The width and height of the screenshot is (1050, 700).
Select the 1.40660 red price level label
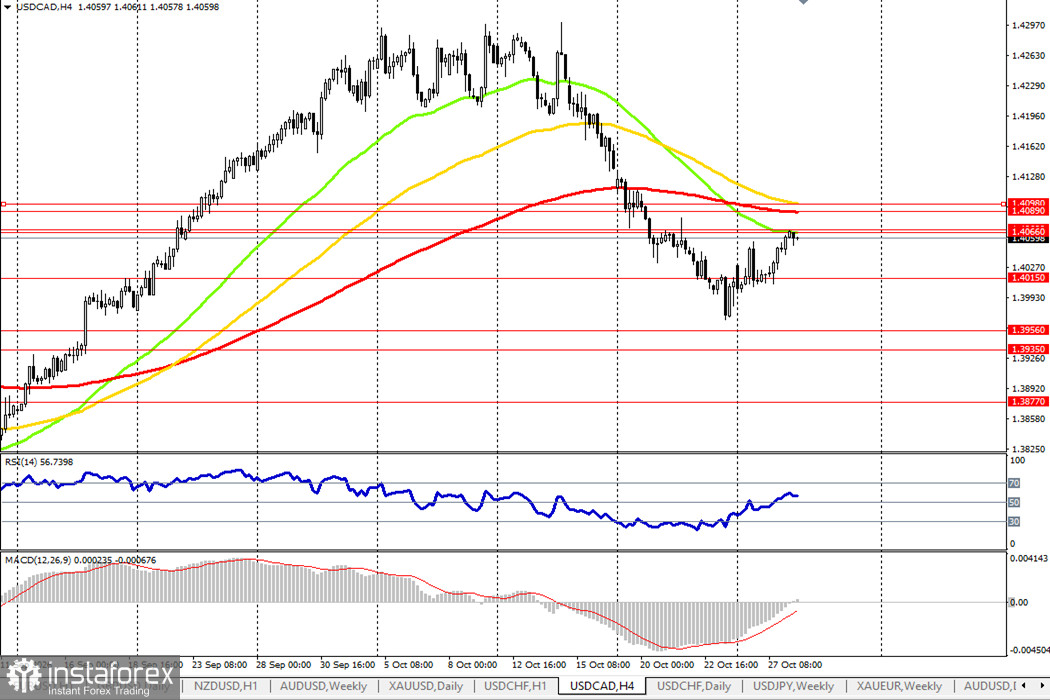(x=1027, y=232)
